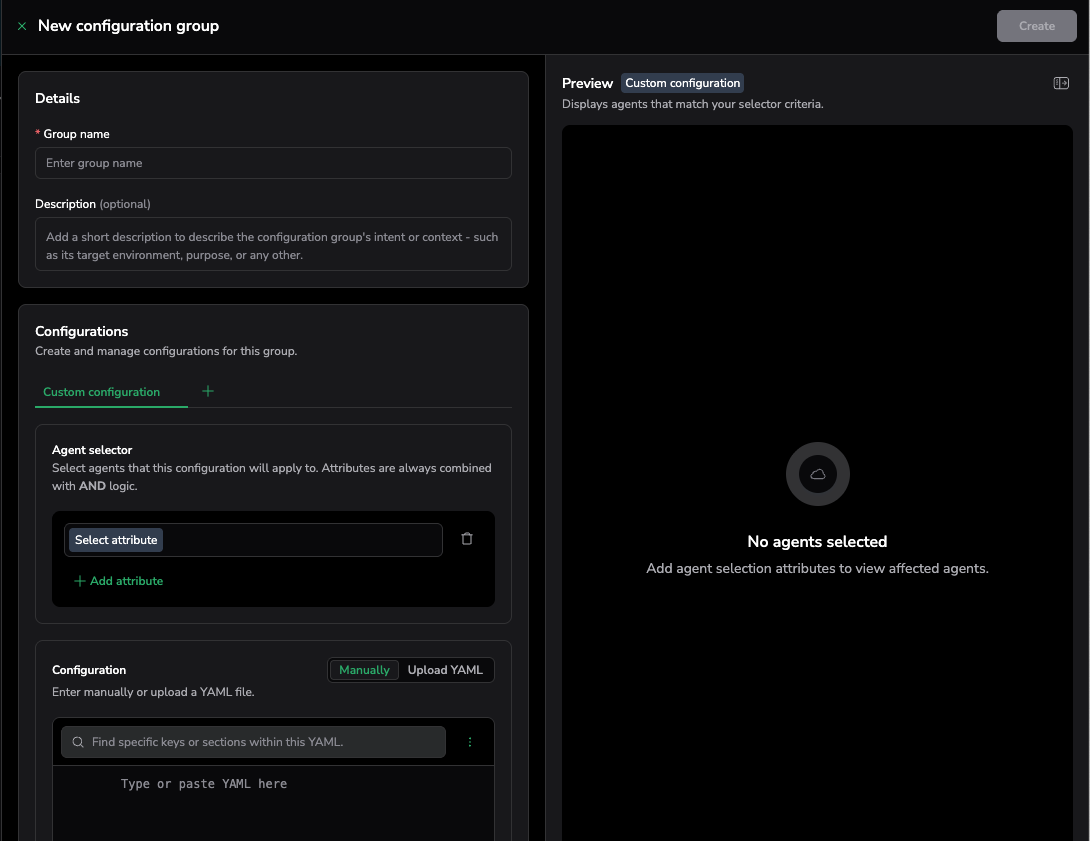This screenshot has width=1090, height=841.
Task: Click the Add attribute link
Action: point(126,581)
